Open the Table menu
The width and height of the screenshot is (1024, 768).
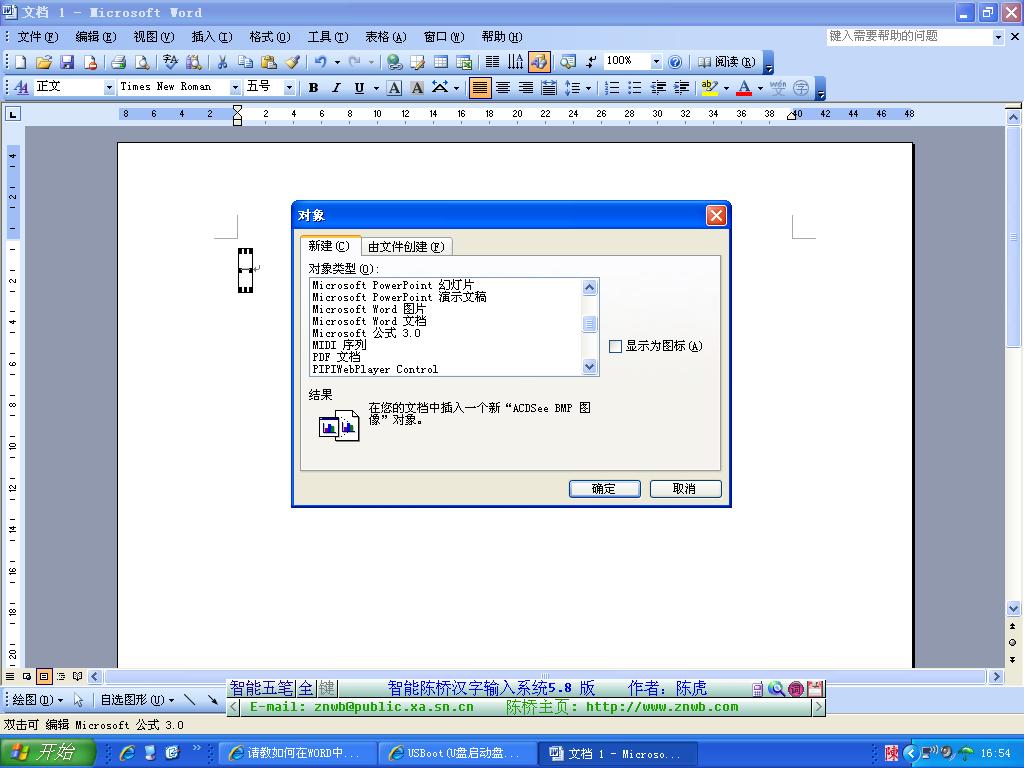pyautogui.click(x=385, y=37)
